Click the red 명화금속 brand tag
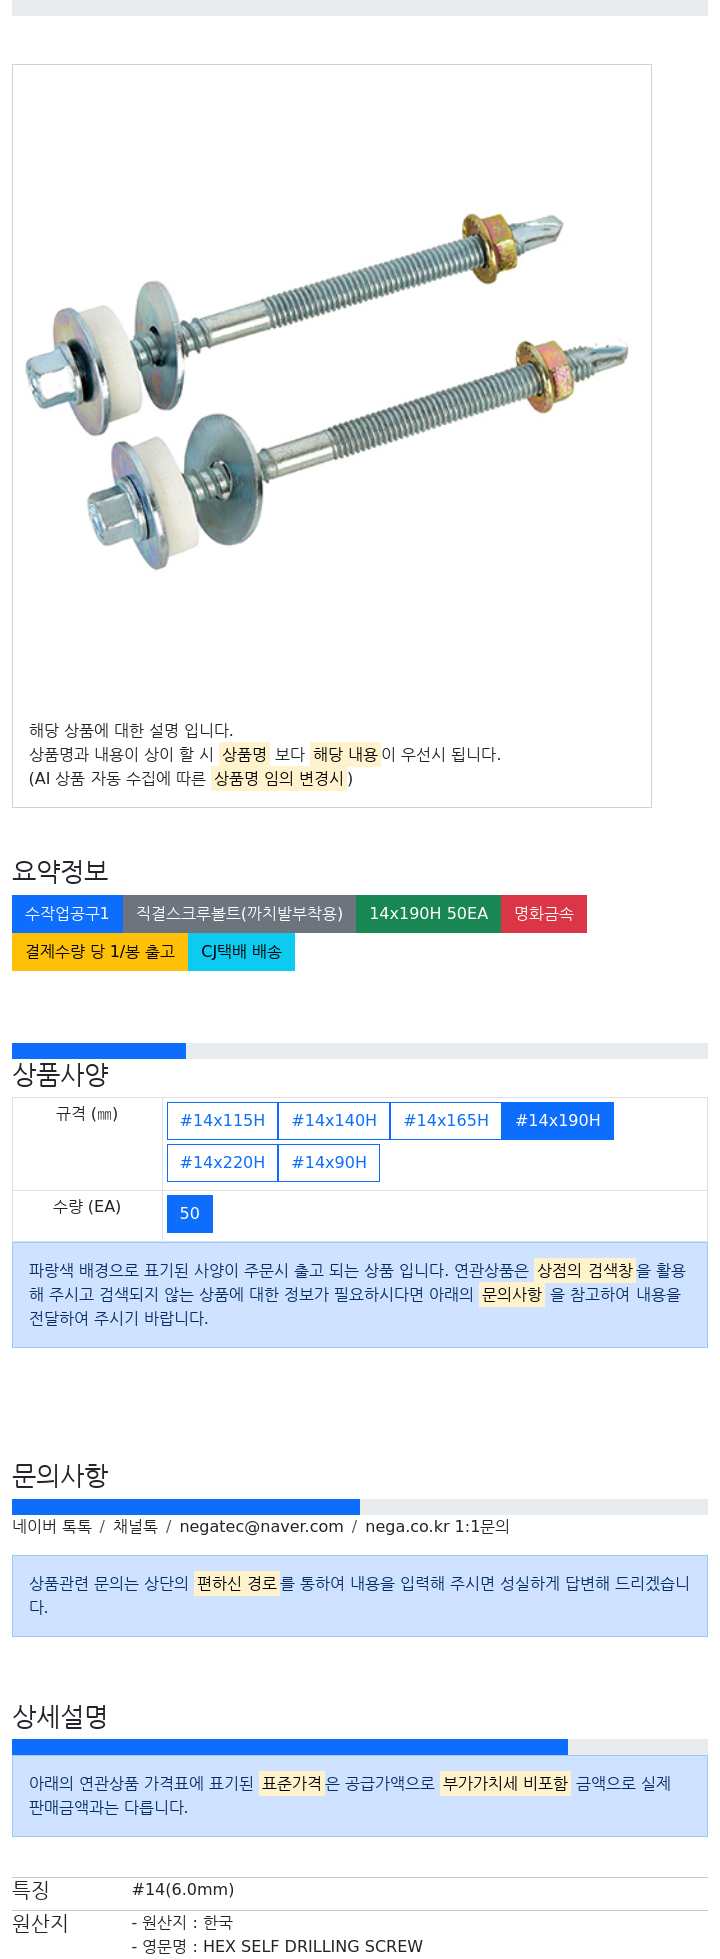Screen dimensions: 720x1959 (544, 914)
